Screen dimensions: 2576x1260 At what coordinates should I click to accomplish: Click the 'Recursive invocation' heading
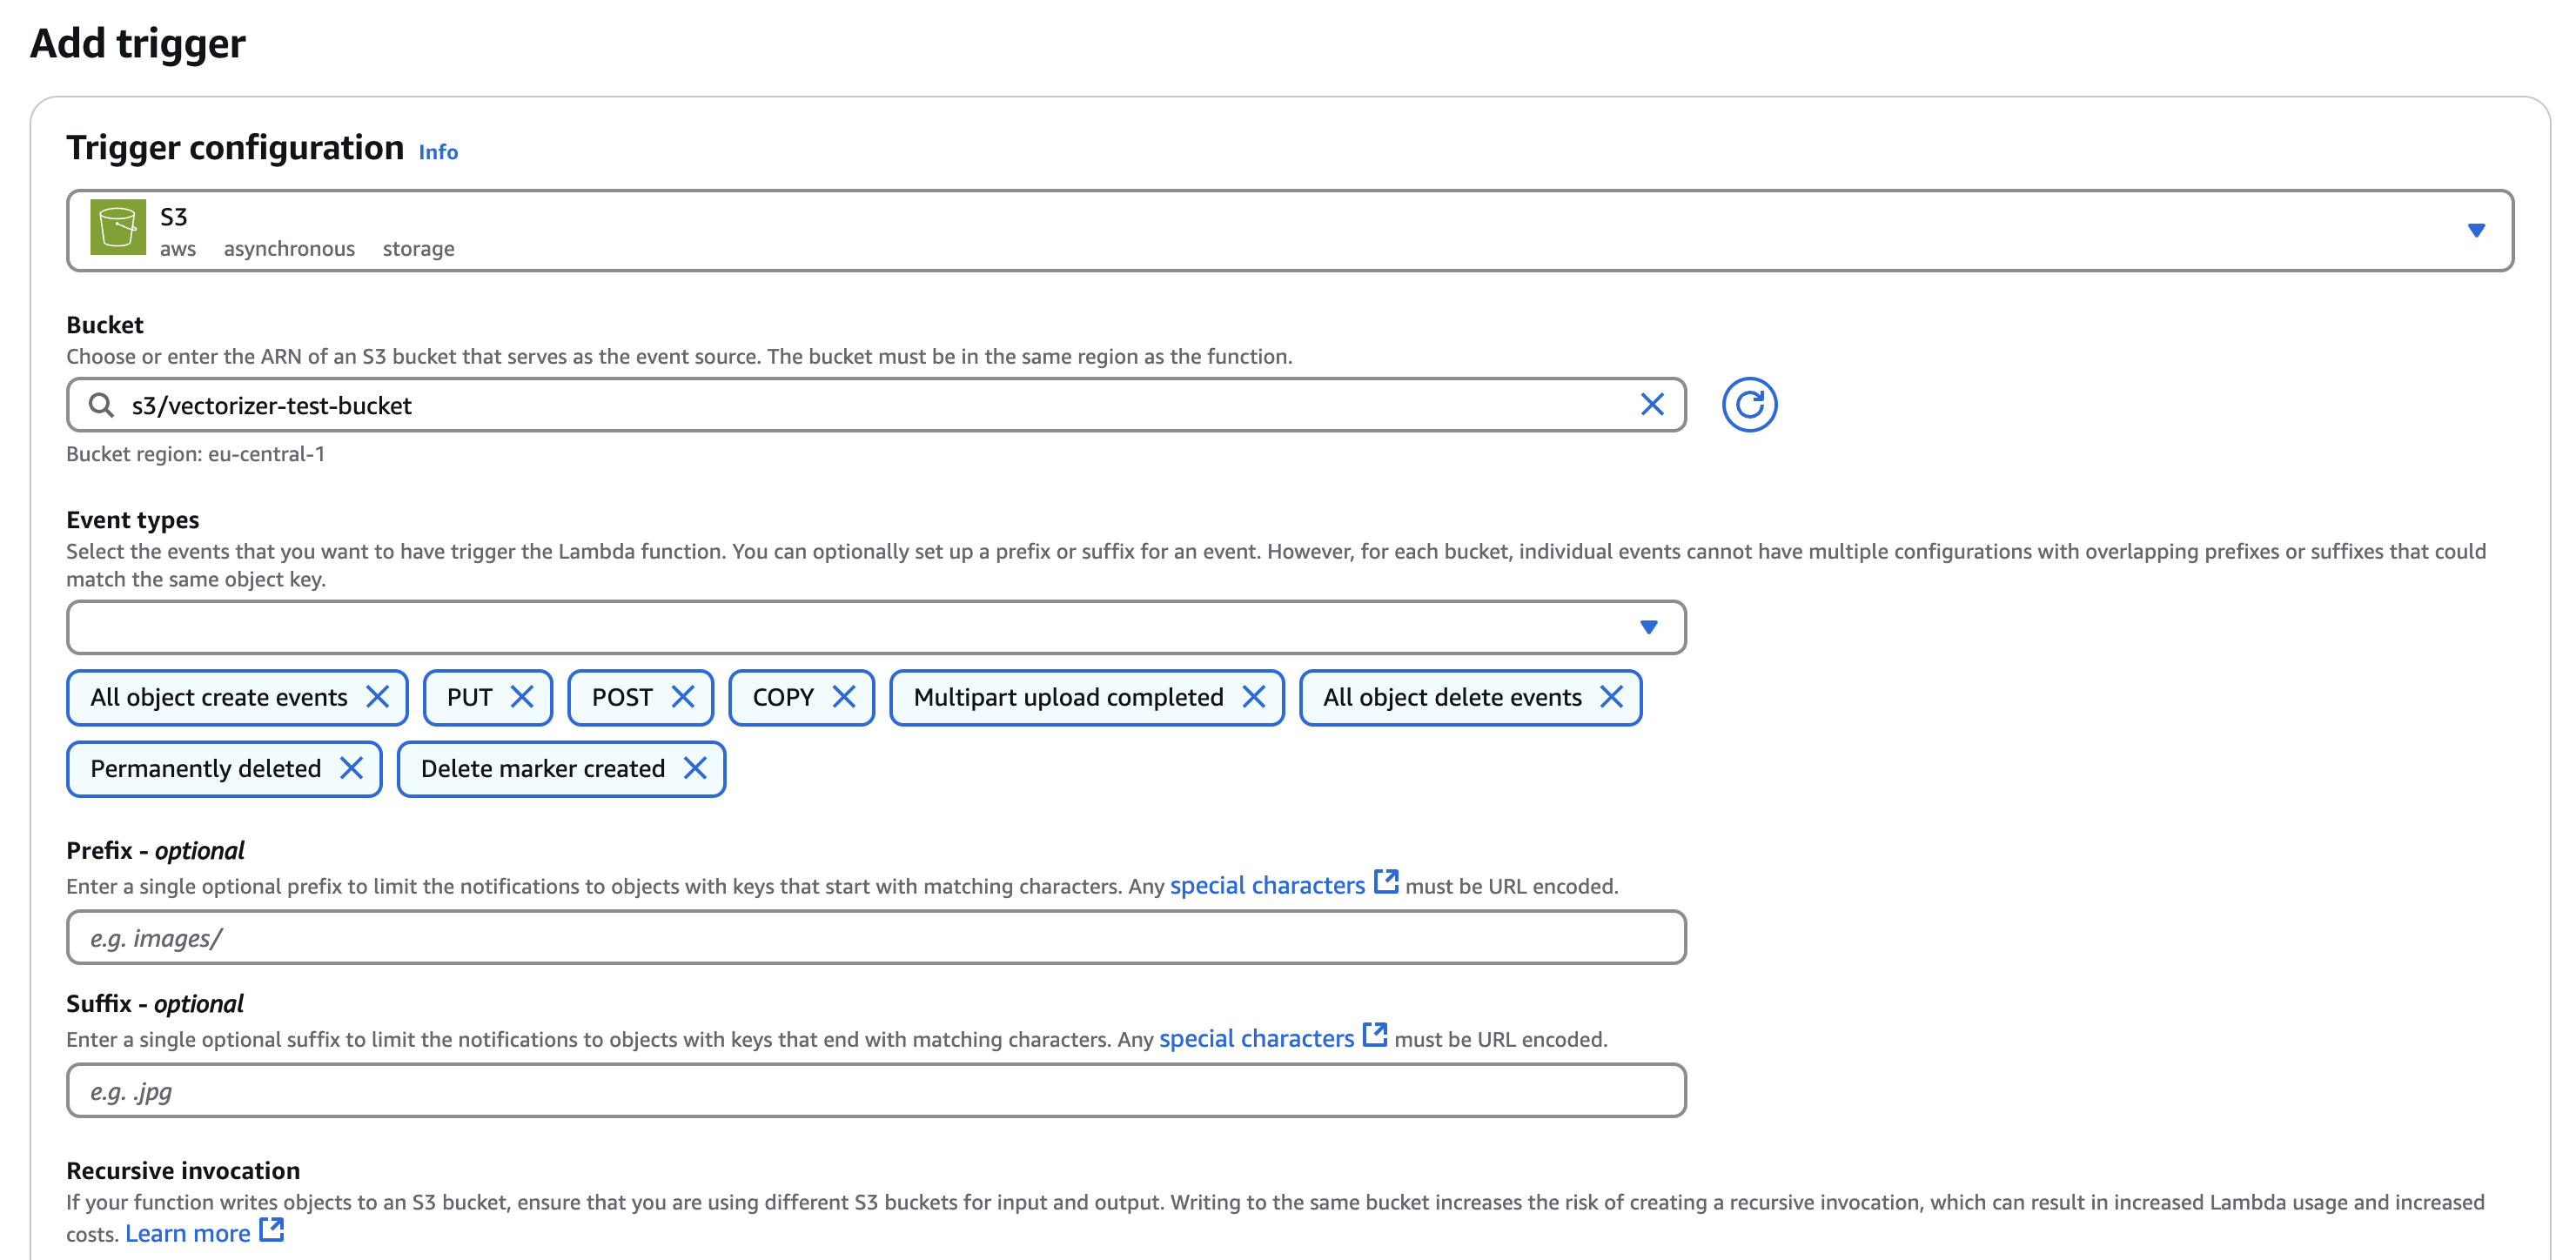[183, 1171]
